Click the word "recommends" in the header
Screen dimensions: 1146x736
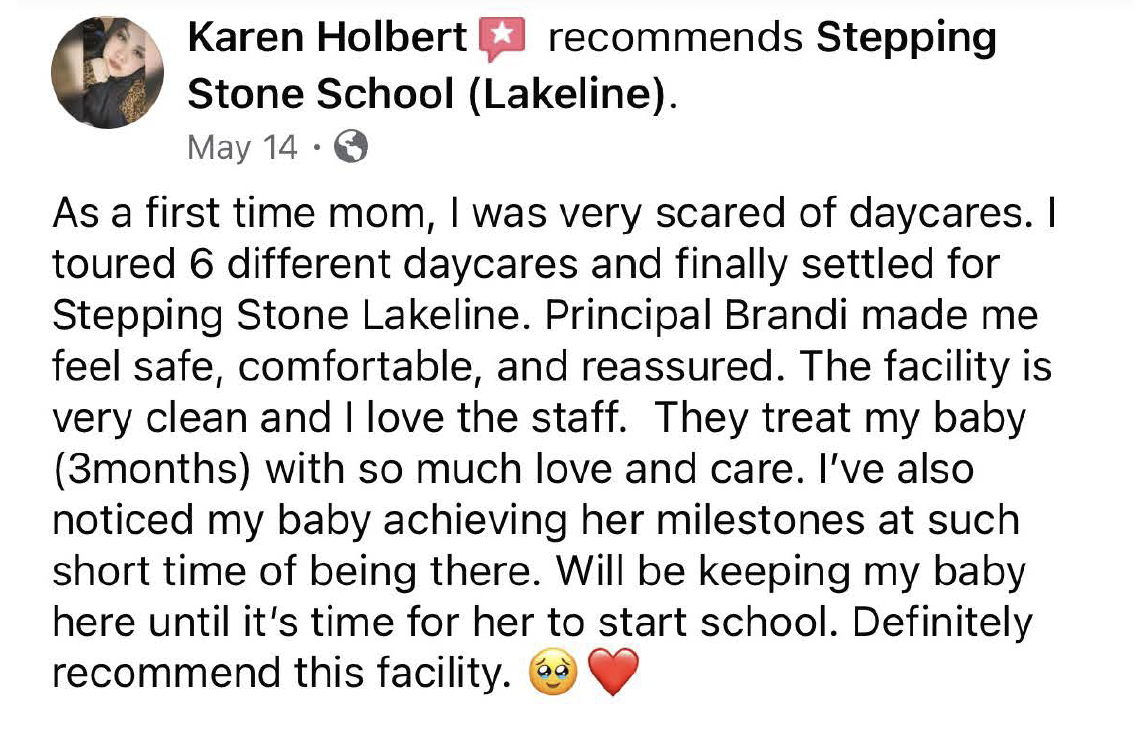pos(675,37)
